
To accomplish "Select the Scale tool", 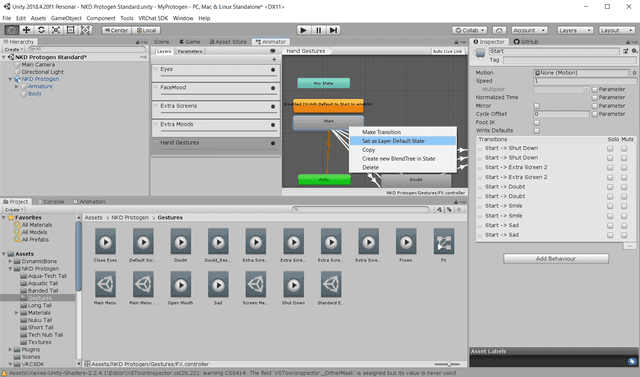I will tap(56, 30).
